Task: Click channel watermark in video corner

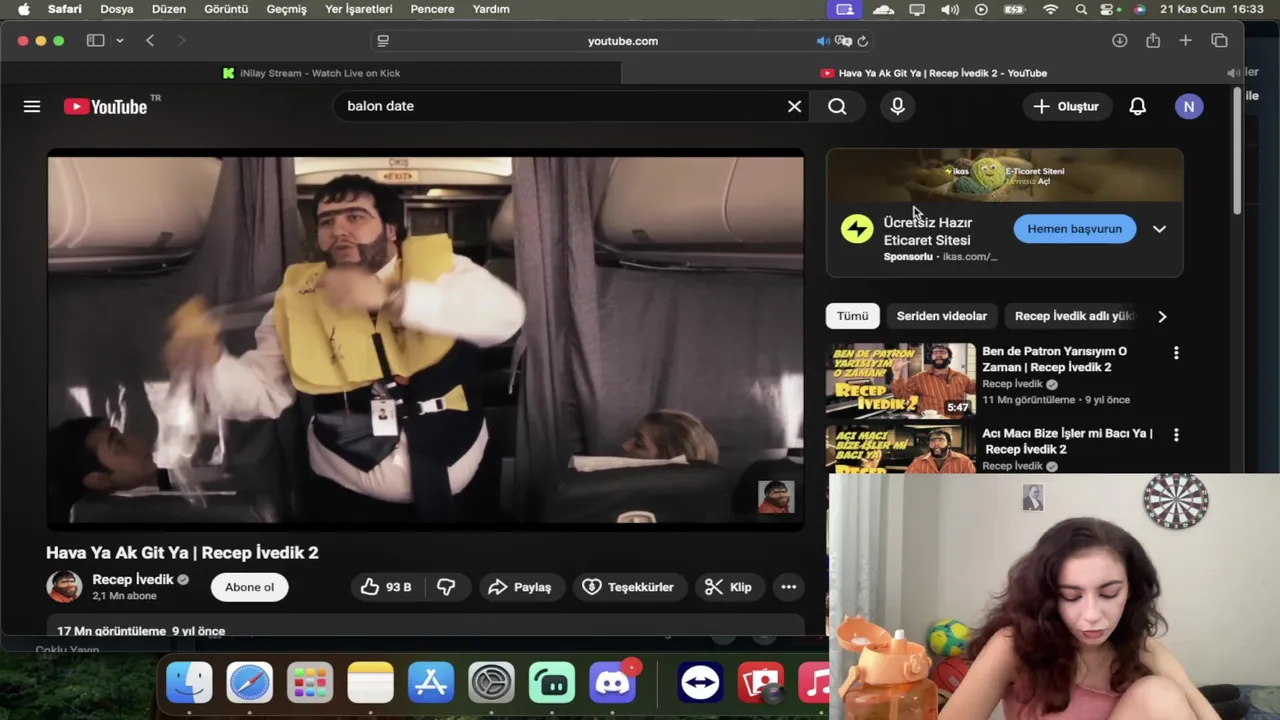Action: click(776, 497)
